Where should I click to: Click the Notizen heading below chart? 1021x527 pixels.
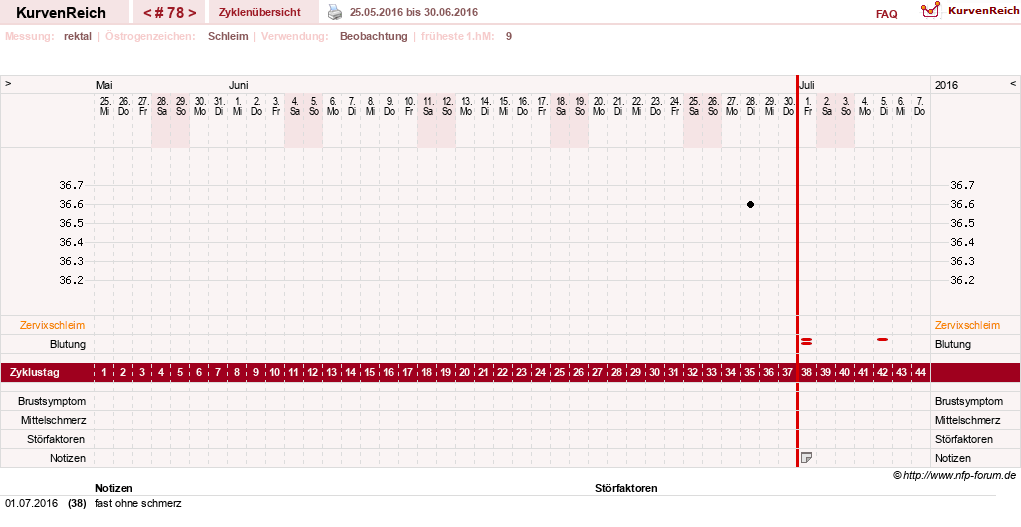(114, 488)
